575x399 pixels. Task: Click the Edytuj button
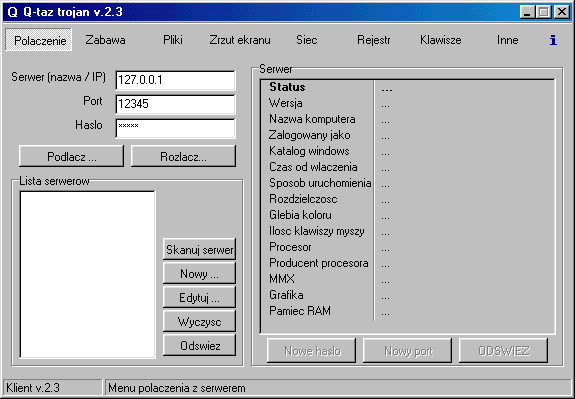199,297
